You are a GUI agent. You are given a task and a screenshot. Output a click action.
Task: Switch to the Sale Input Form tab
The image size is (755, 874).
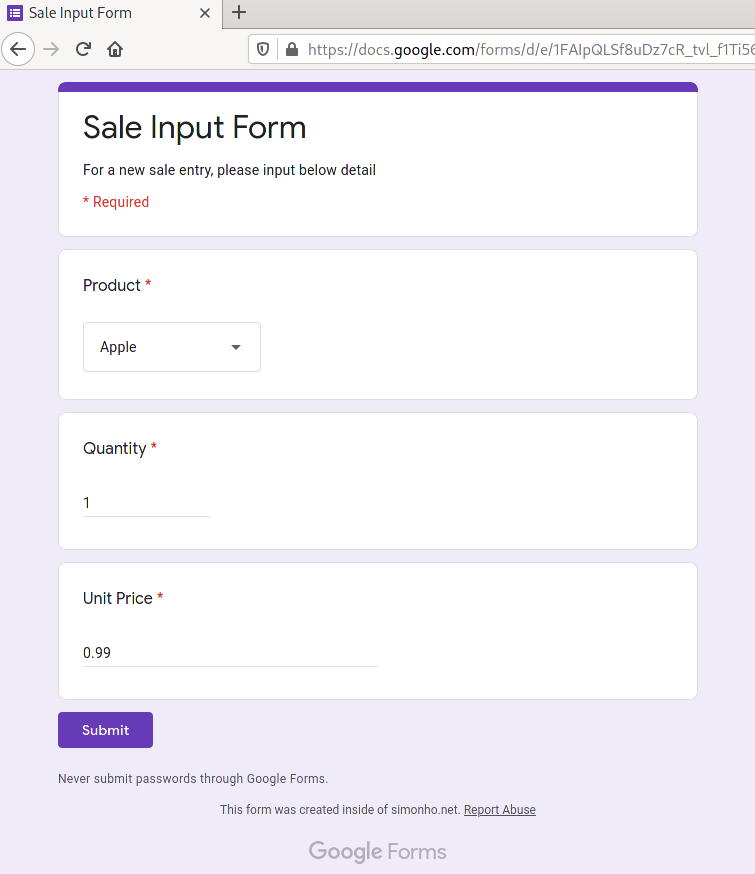pyautogui.click(x=110, y=13)
